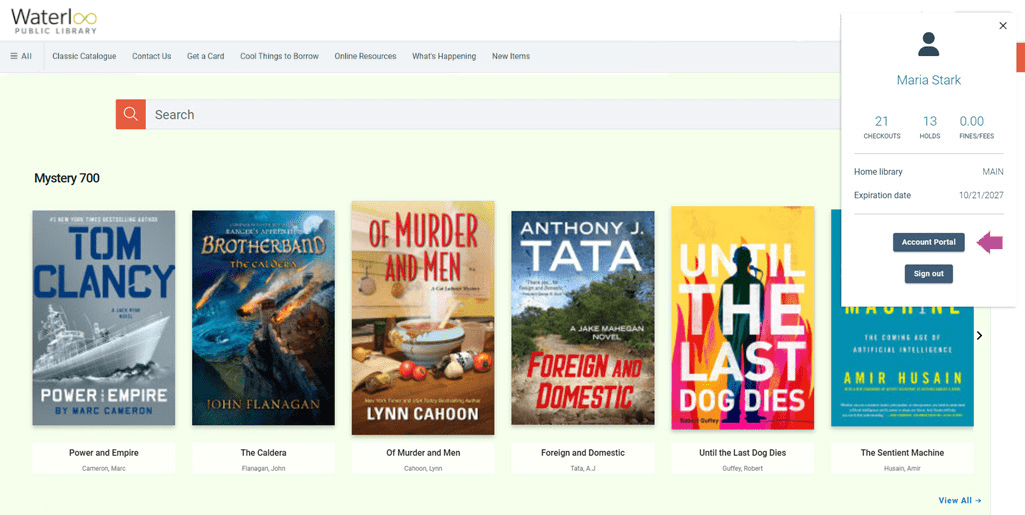Click the Waterloo Public Library logo
Image resolution: width=1025 pixels, height=515 pixels.
coord(54,21)
